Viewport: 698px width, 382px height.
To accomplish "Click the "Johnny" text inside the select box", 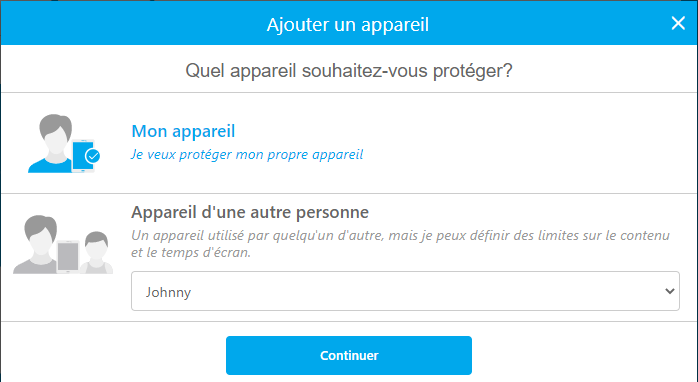I will [x=168, y=292].
